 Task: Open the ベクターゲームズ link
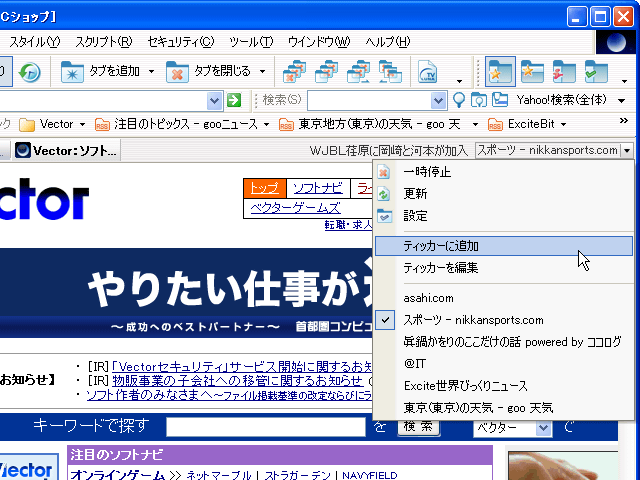coord(295,208)
